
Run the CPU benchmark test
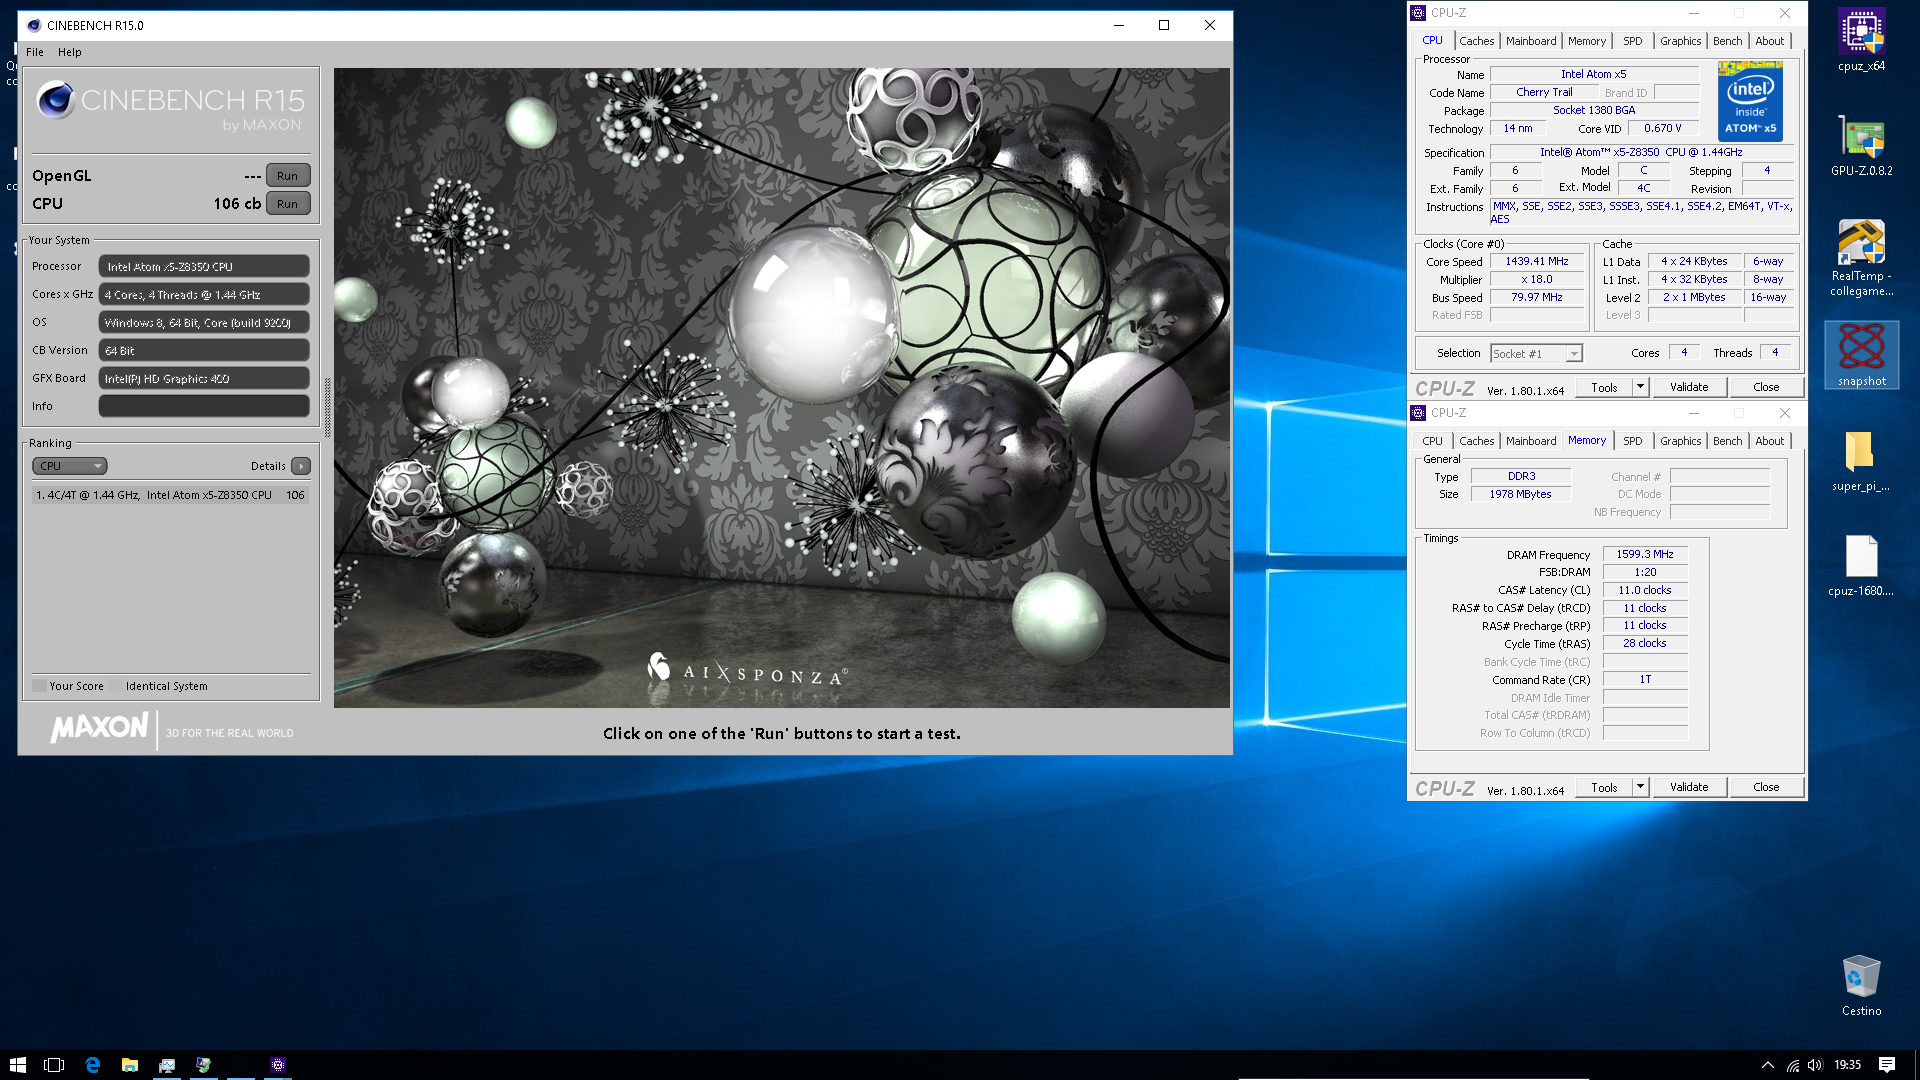tap(288, 204)
